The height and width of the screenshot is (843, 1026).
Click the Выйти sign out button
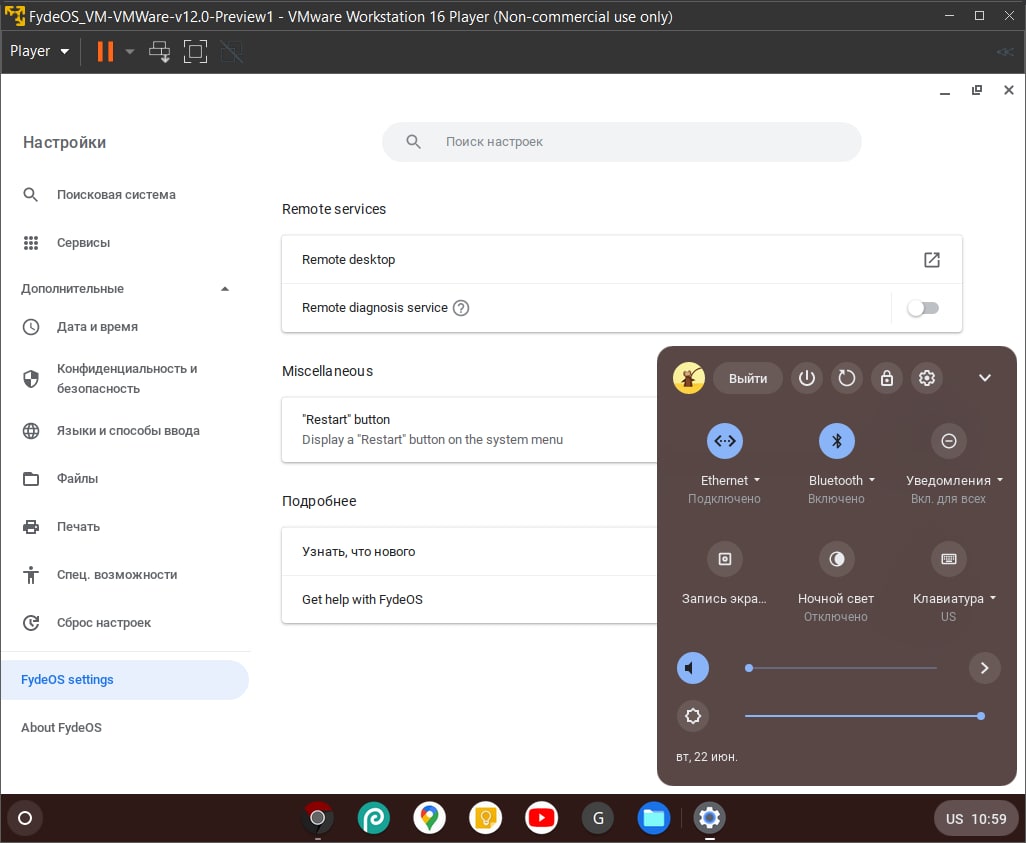pyautogui.click(x=748, y=378)
